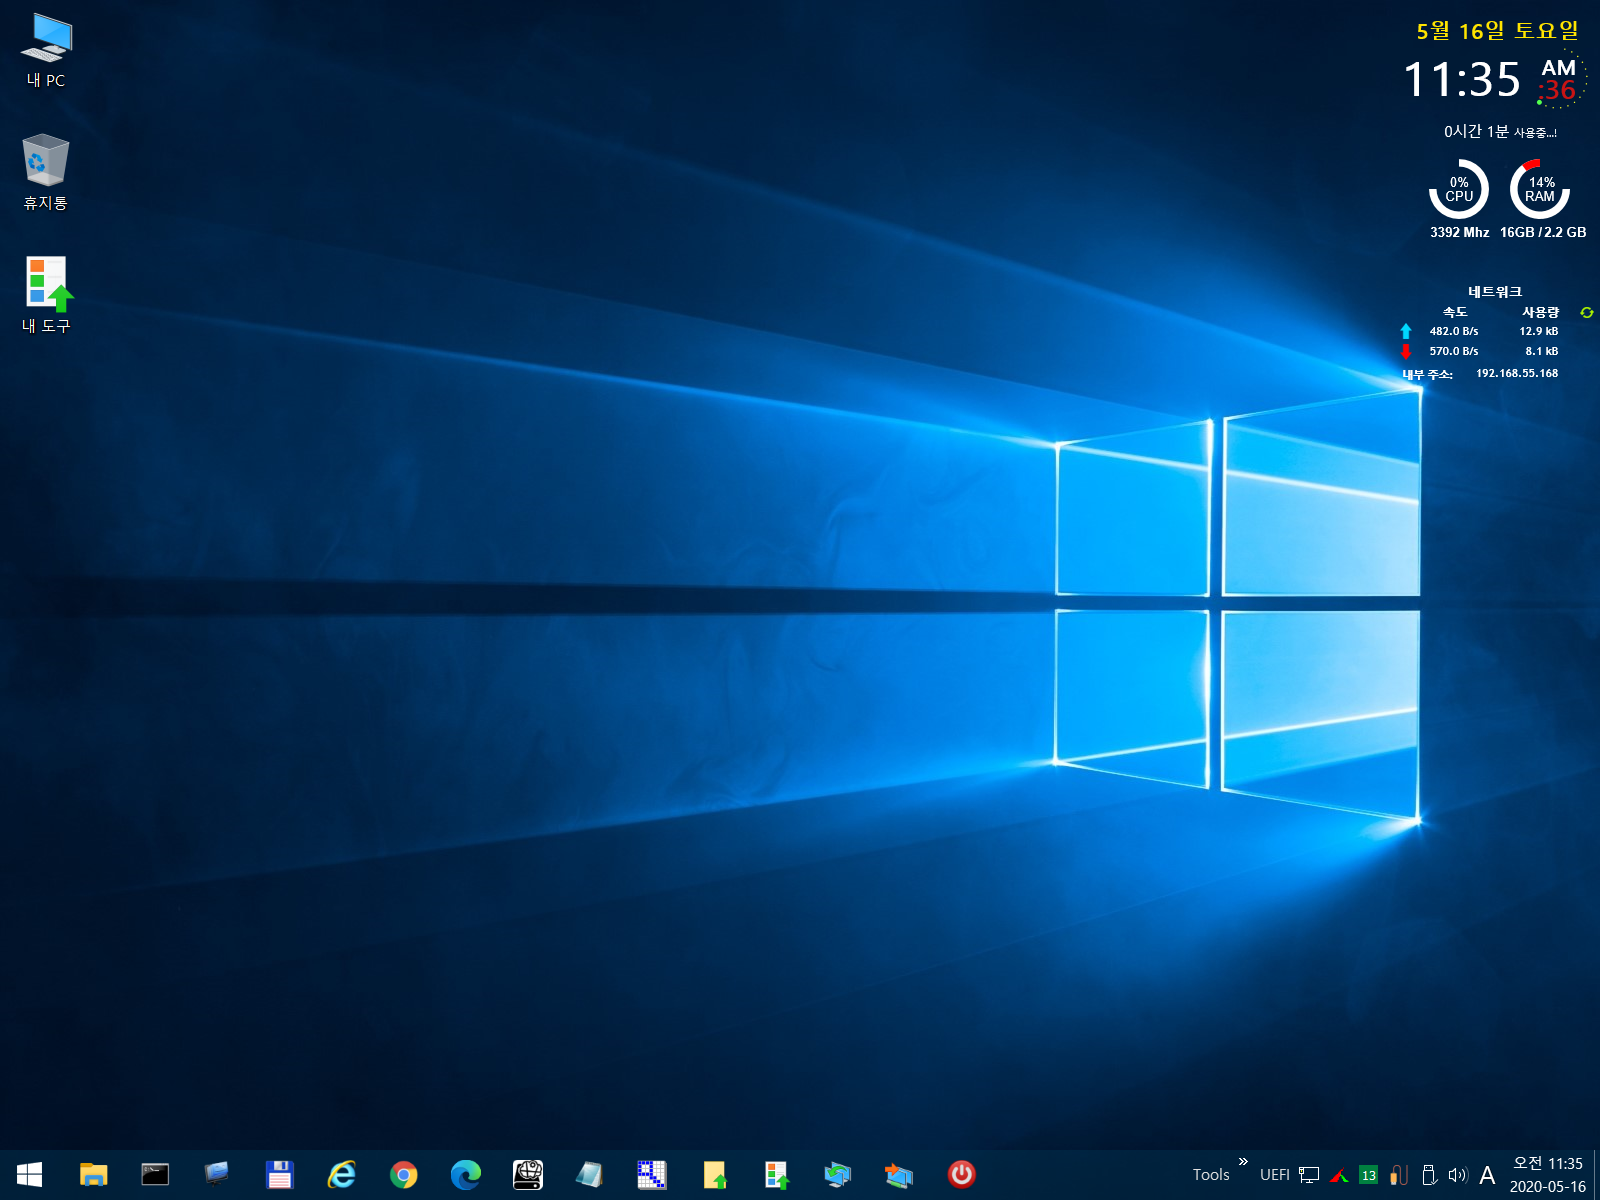This screenshot has height=1200, width=1600.
Task: Open the 내 도구 desktop shortcut
Action: [x=46, y=295]
